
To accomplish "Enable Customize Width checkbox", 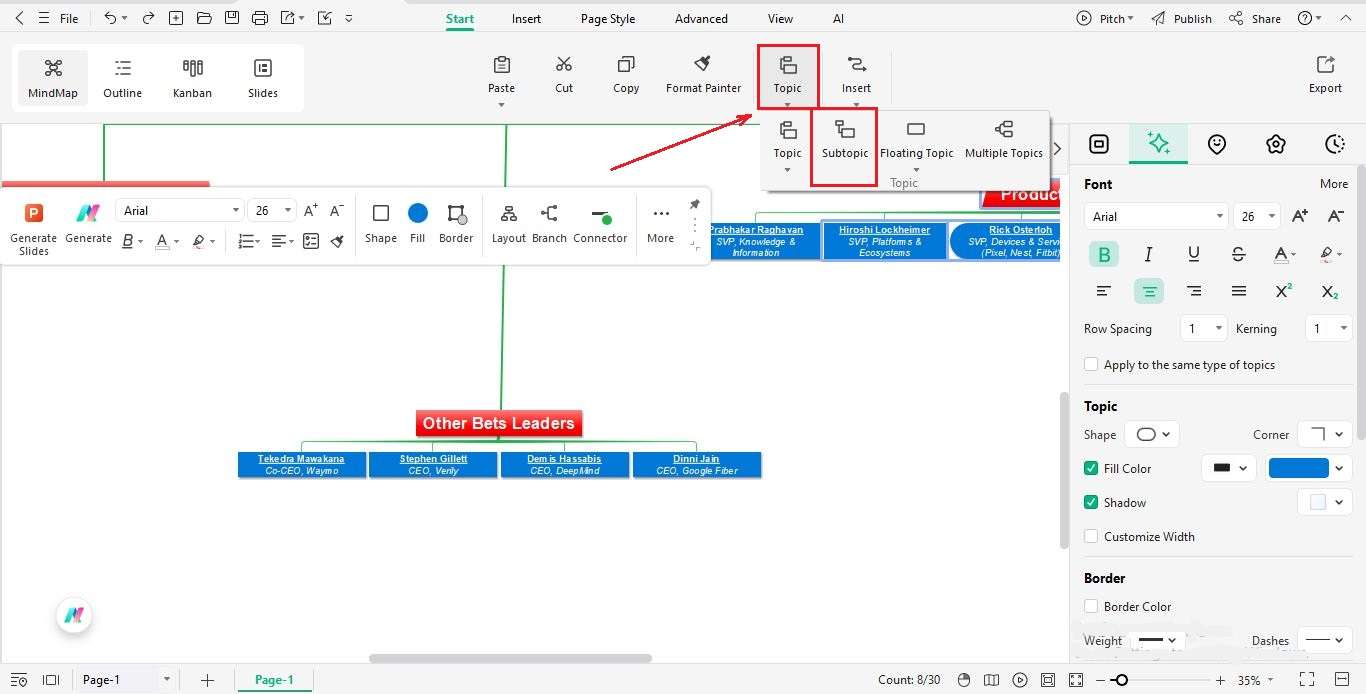I will pyautogui.click(x=1091, y=536).
